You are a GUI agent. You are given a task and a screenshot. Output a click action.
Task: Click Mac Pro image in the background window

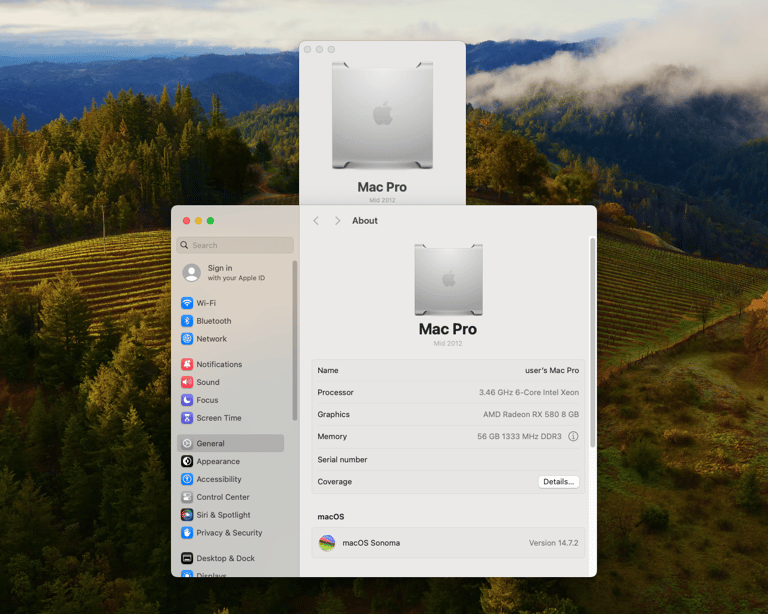(x=382, y=115)
